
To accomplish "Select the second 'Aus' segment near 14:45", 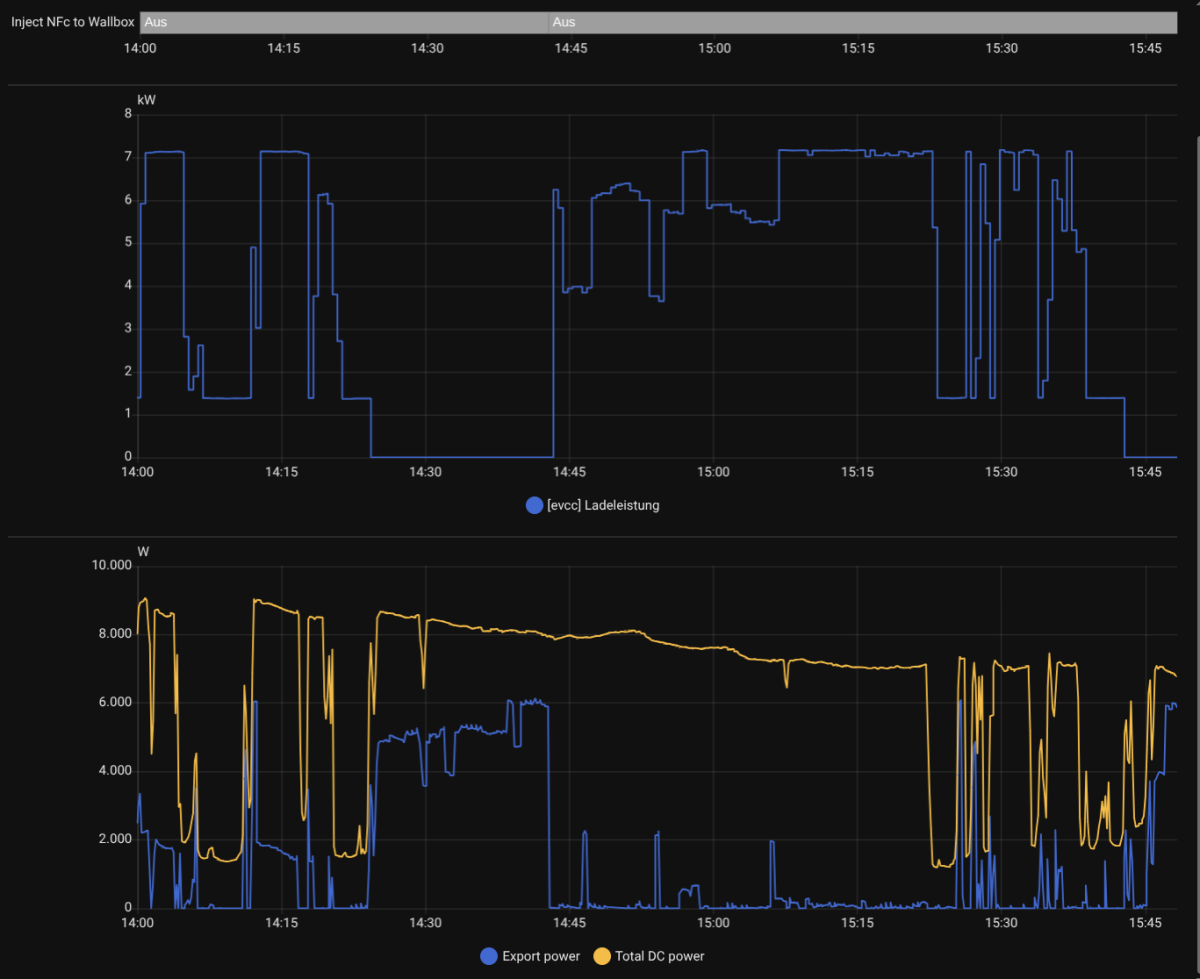I will coord(862,22).
